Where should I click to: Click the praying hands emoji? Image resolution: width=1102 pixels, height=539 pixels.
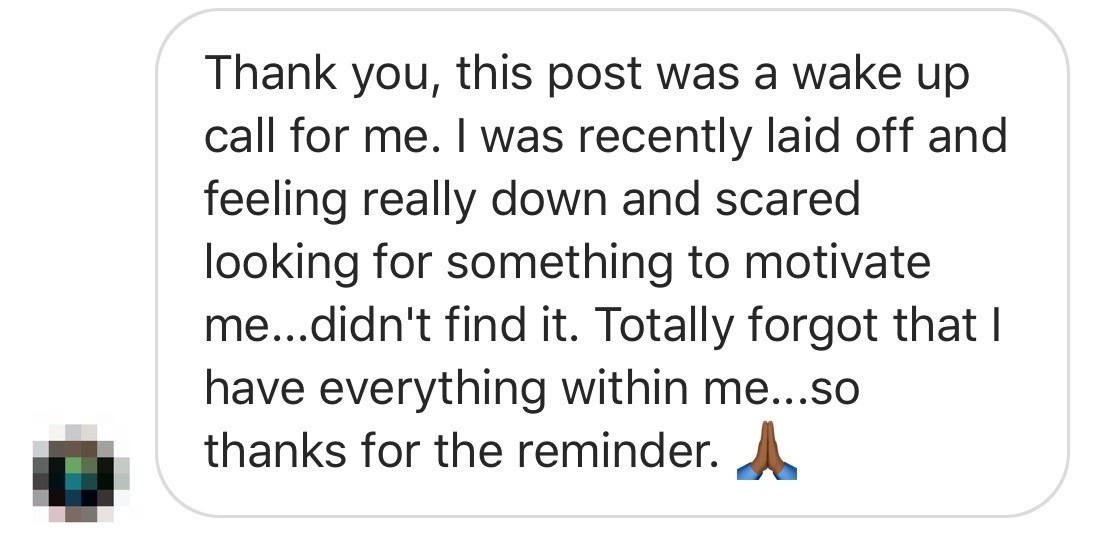(x=767, y=450)
